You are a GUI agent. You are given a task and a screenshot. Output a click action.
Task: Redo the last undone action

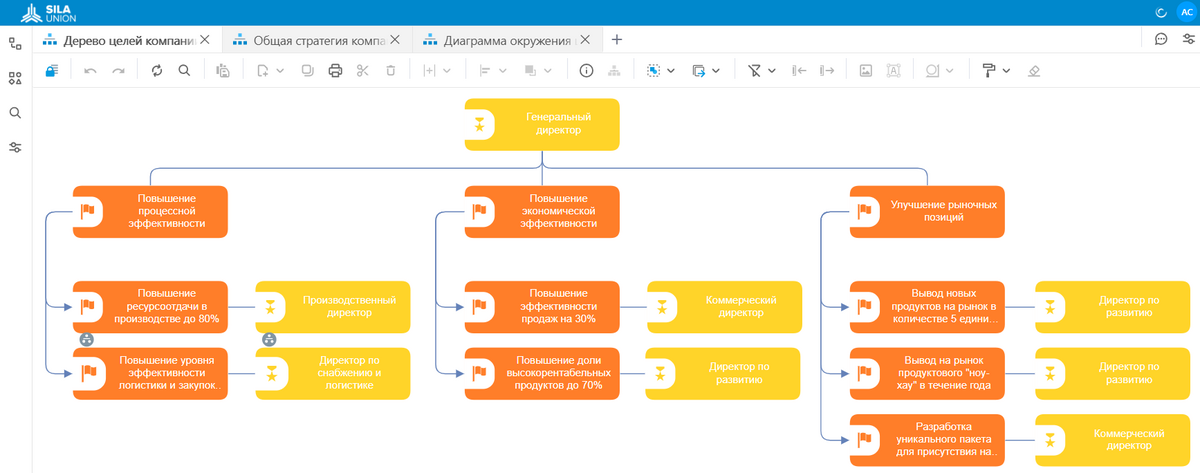pyautogui.click(x=118, y=70)
